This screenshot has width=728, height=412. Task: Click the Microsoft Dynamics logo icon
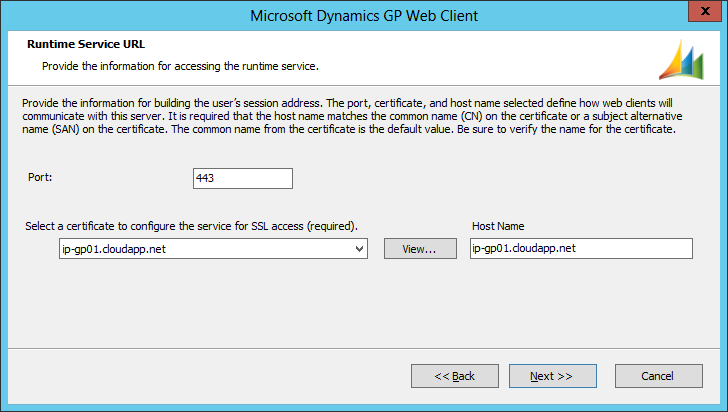coord(682,61)
